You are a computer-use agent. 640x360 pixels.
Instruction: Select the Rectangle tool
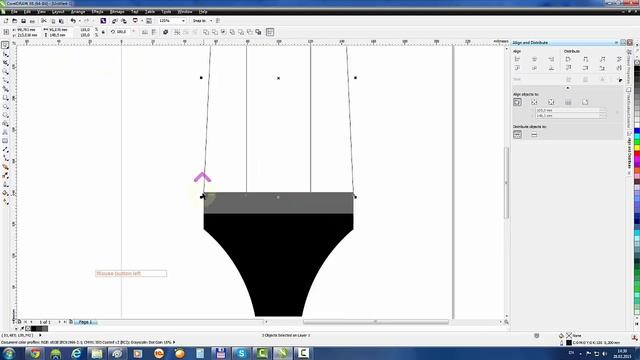[x=5, y=98]
